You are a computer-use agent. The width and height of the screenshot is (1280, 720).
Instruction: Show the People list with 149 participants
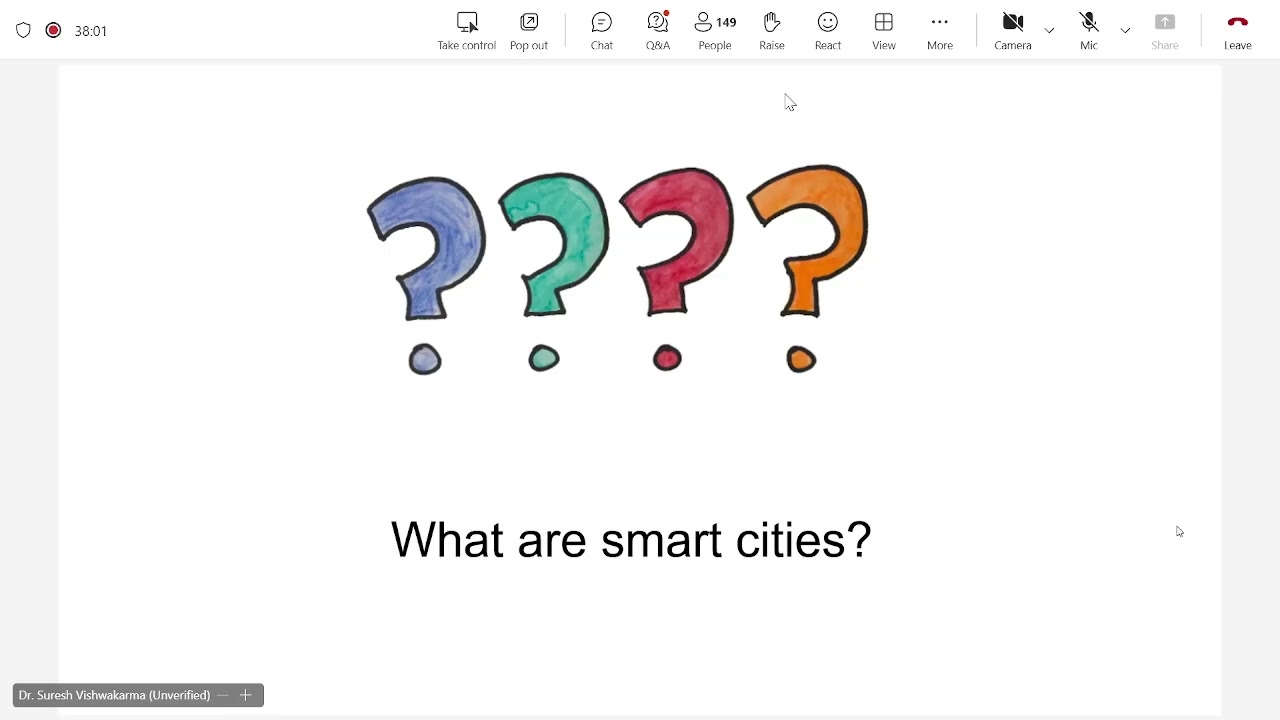(715, 31)
